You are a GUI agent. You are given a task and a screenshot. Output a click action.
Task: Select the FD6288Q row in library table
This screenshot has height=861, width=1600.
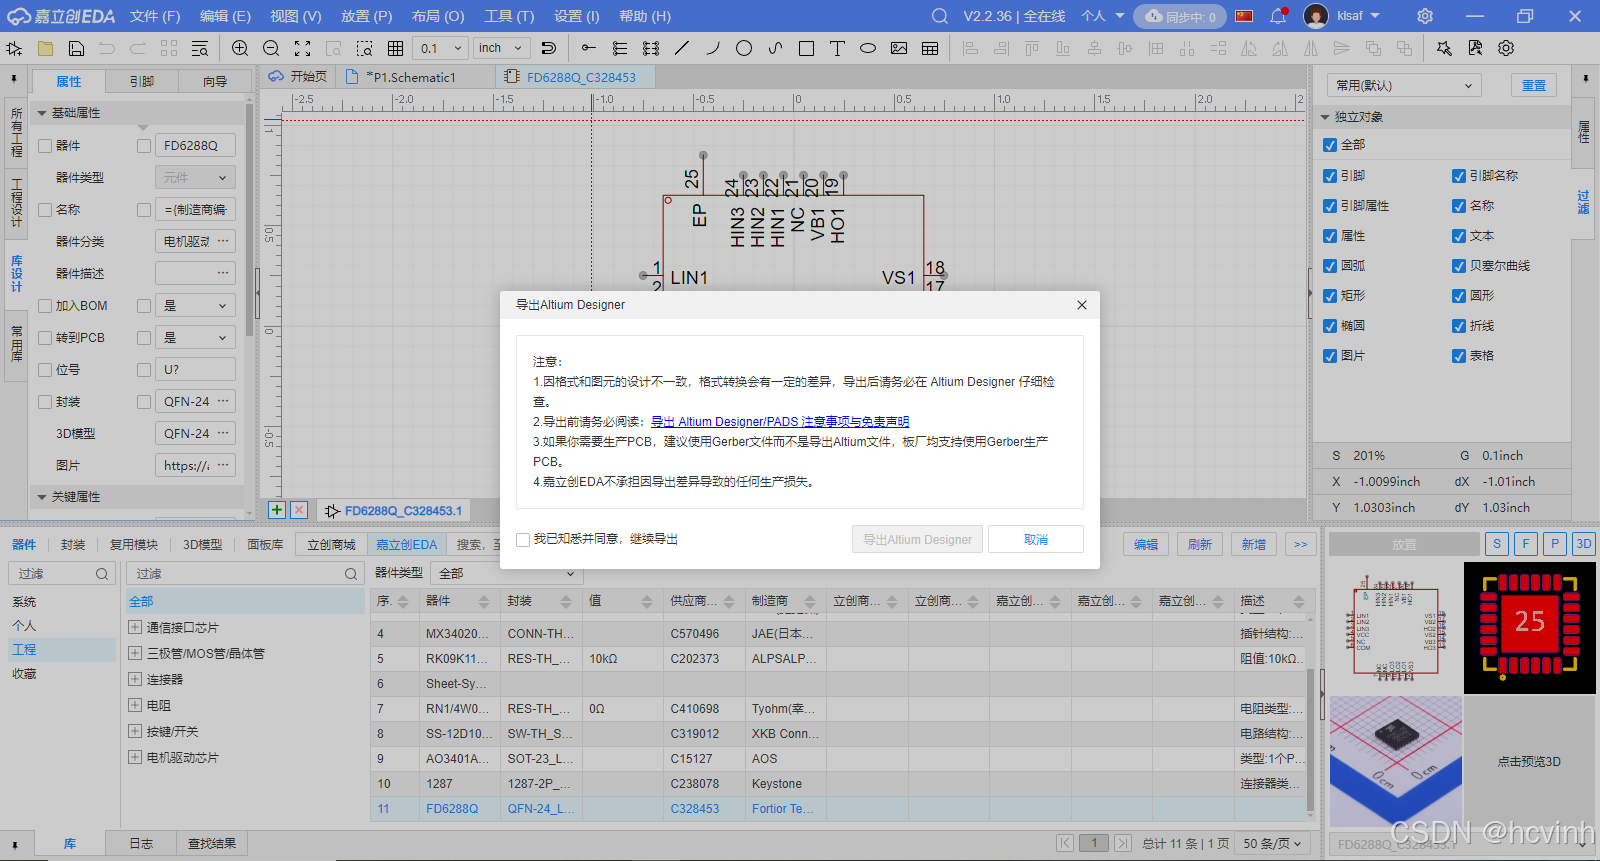click(838, 809)
